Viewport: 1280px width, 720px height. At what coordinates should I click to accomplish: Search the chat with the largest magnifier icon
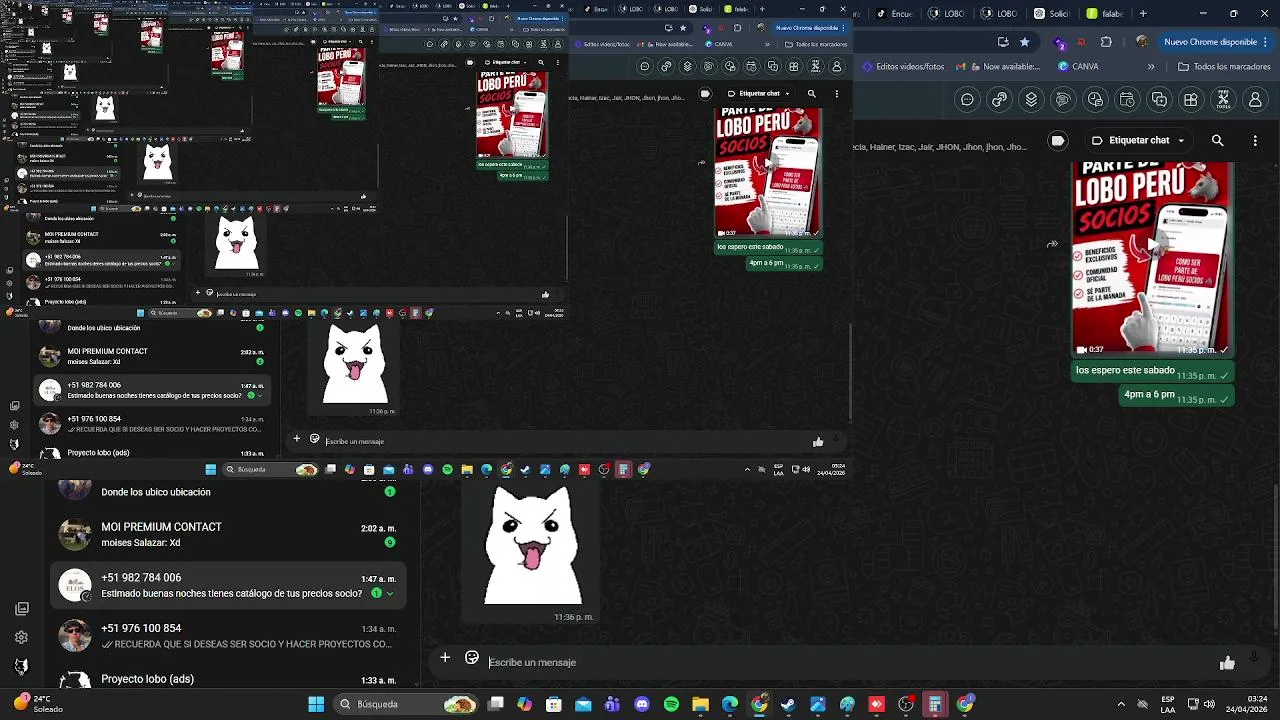(x=1217, y=141)
